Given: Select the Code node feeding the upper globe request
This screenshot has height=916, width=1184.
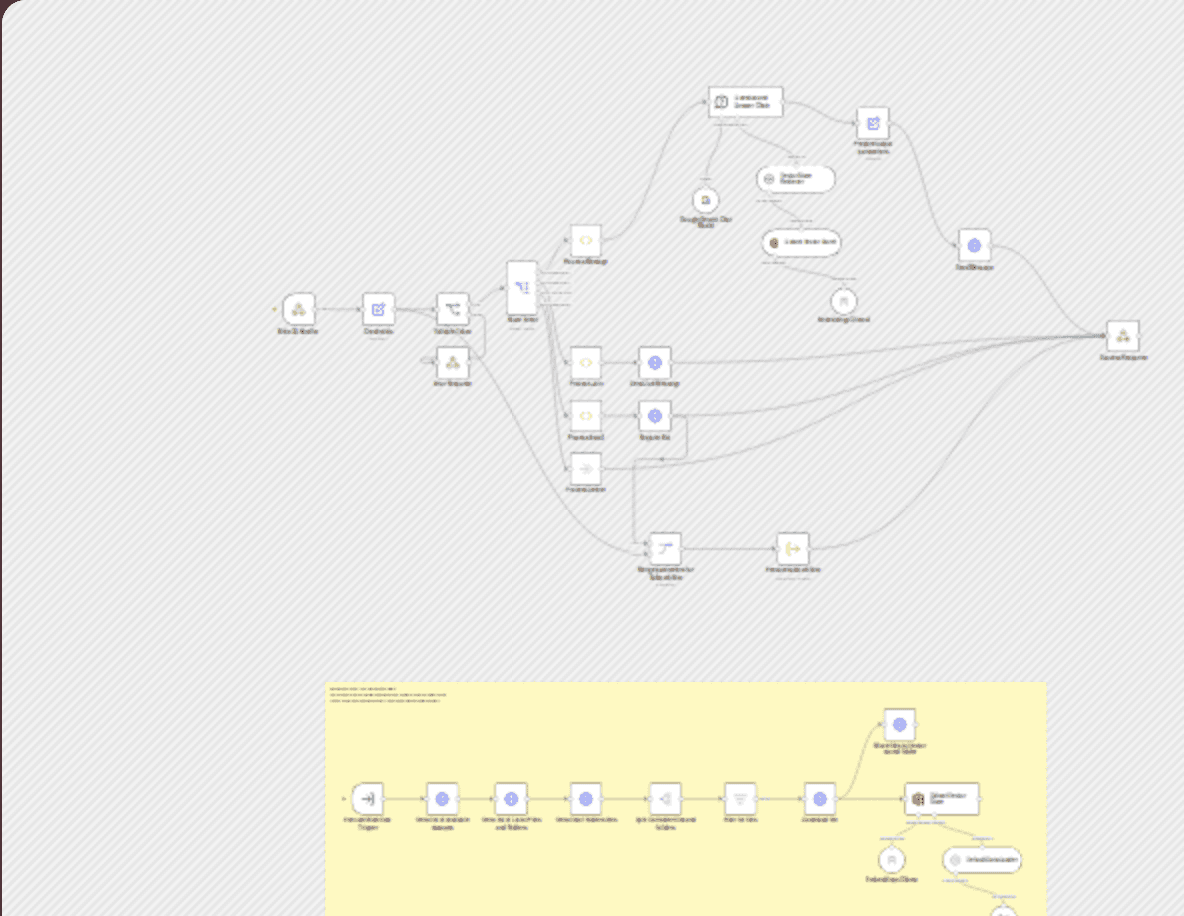Looking at the screenshot, I should 586,362.
